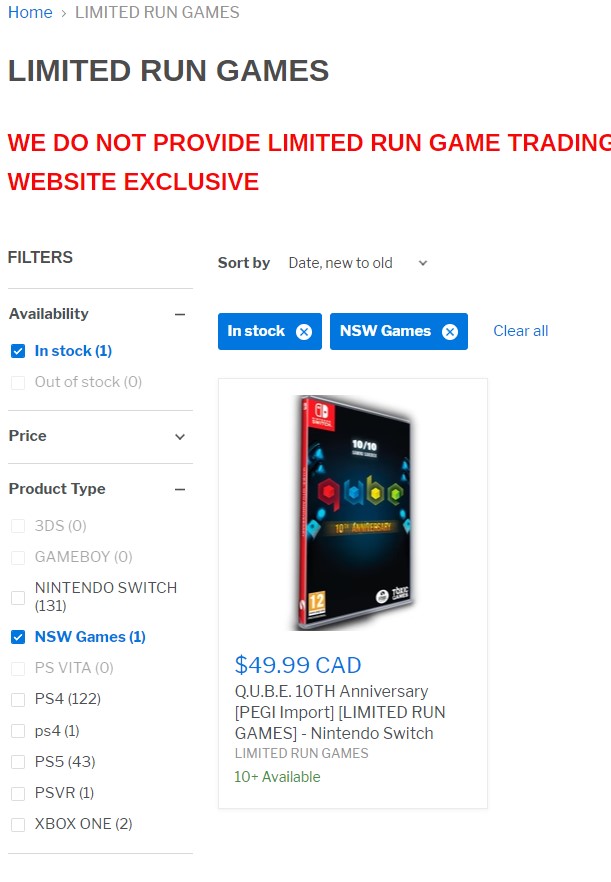This screenshot has height=882, width=611.
Task: Select the lowercase ps4 (1) filter checkbox
Action: click(x=18, y=731)
